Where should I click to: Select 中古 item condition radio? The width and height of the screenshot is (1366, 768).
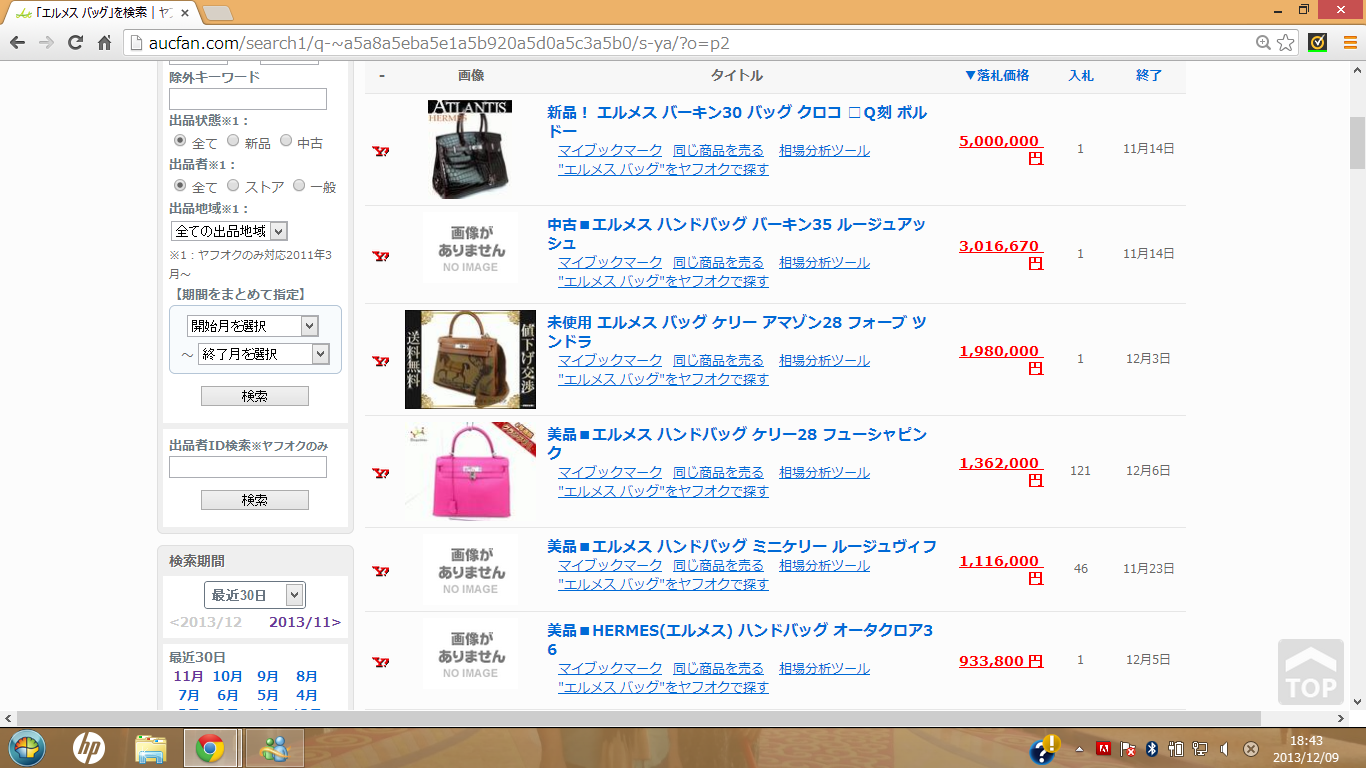tap(286, 141)
